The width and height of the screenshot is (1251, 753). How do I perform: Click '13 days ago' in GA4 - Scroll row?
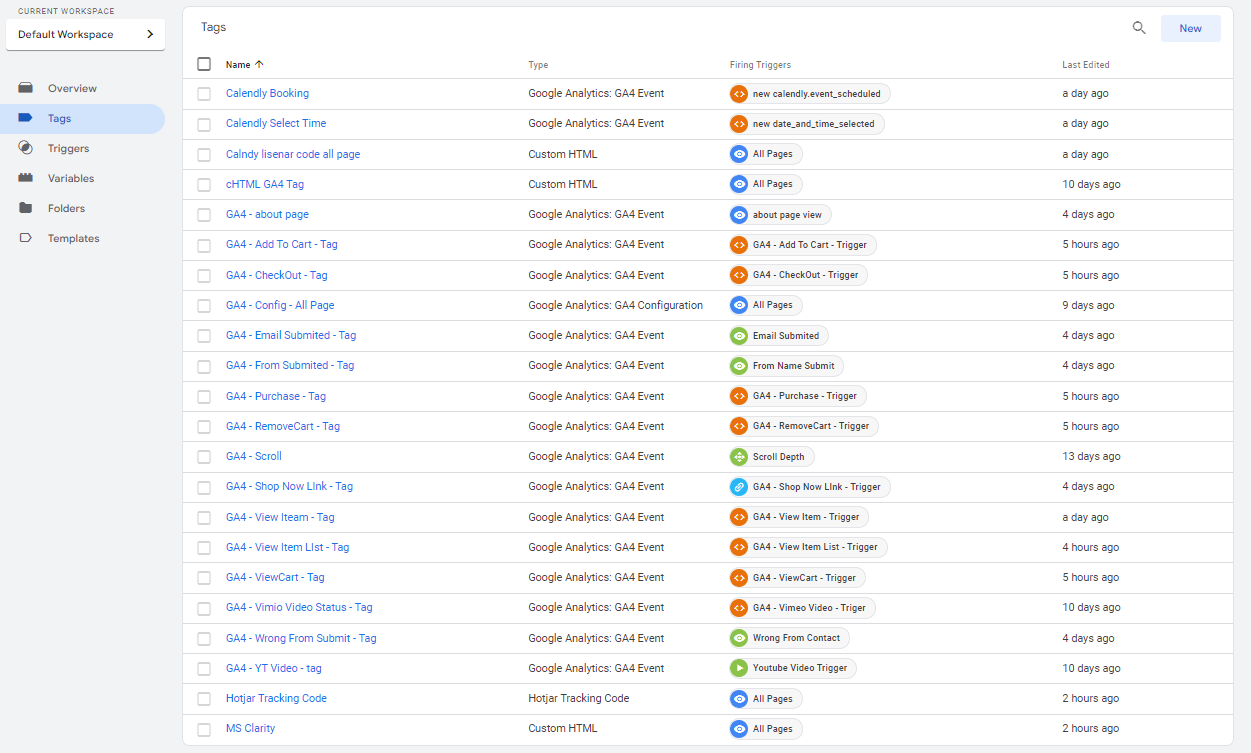(1091, 456)
